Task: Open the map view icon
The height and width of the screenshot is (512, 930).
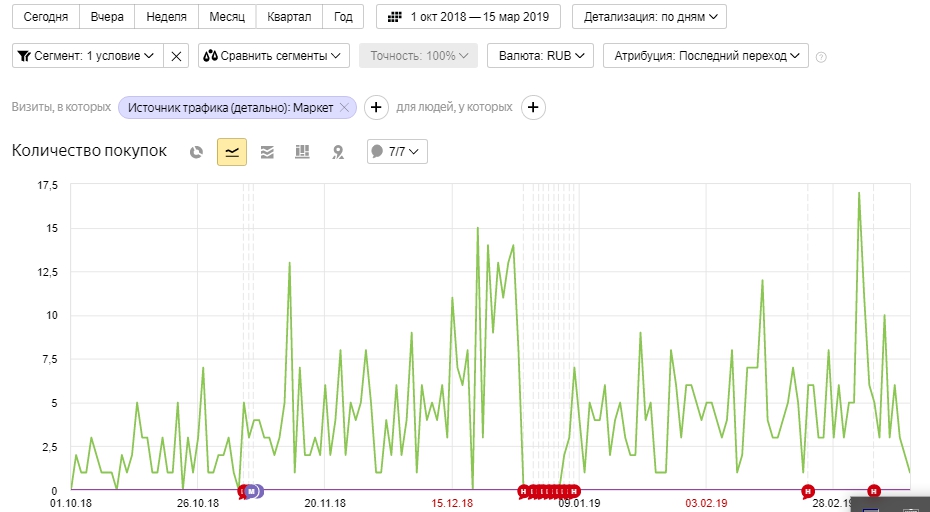Action: [338, 152]
